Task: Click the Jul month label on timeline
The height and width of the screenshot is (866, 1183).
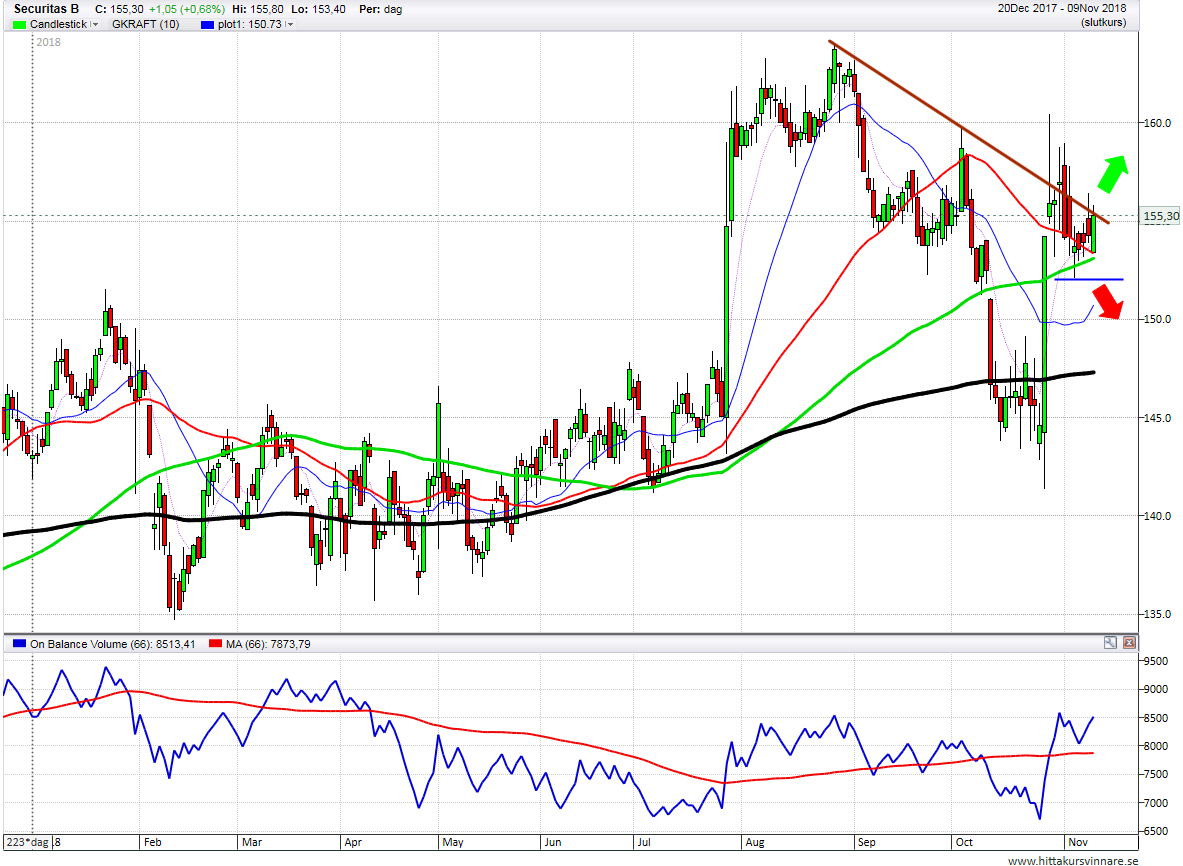Action: tap(644, 842)
